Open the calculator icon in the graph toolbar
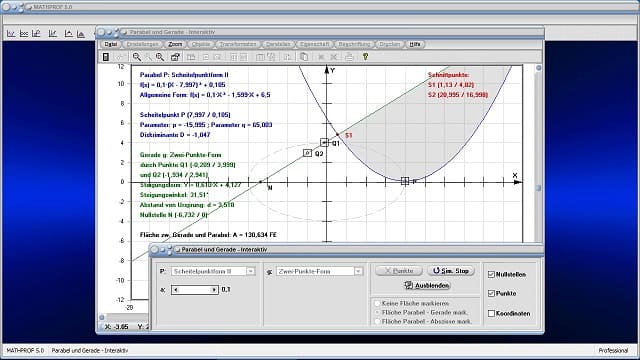Image resolution: width=640 pixels, height=360 pixels. click(x=105, y=57)
